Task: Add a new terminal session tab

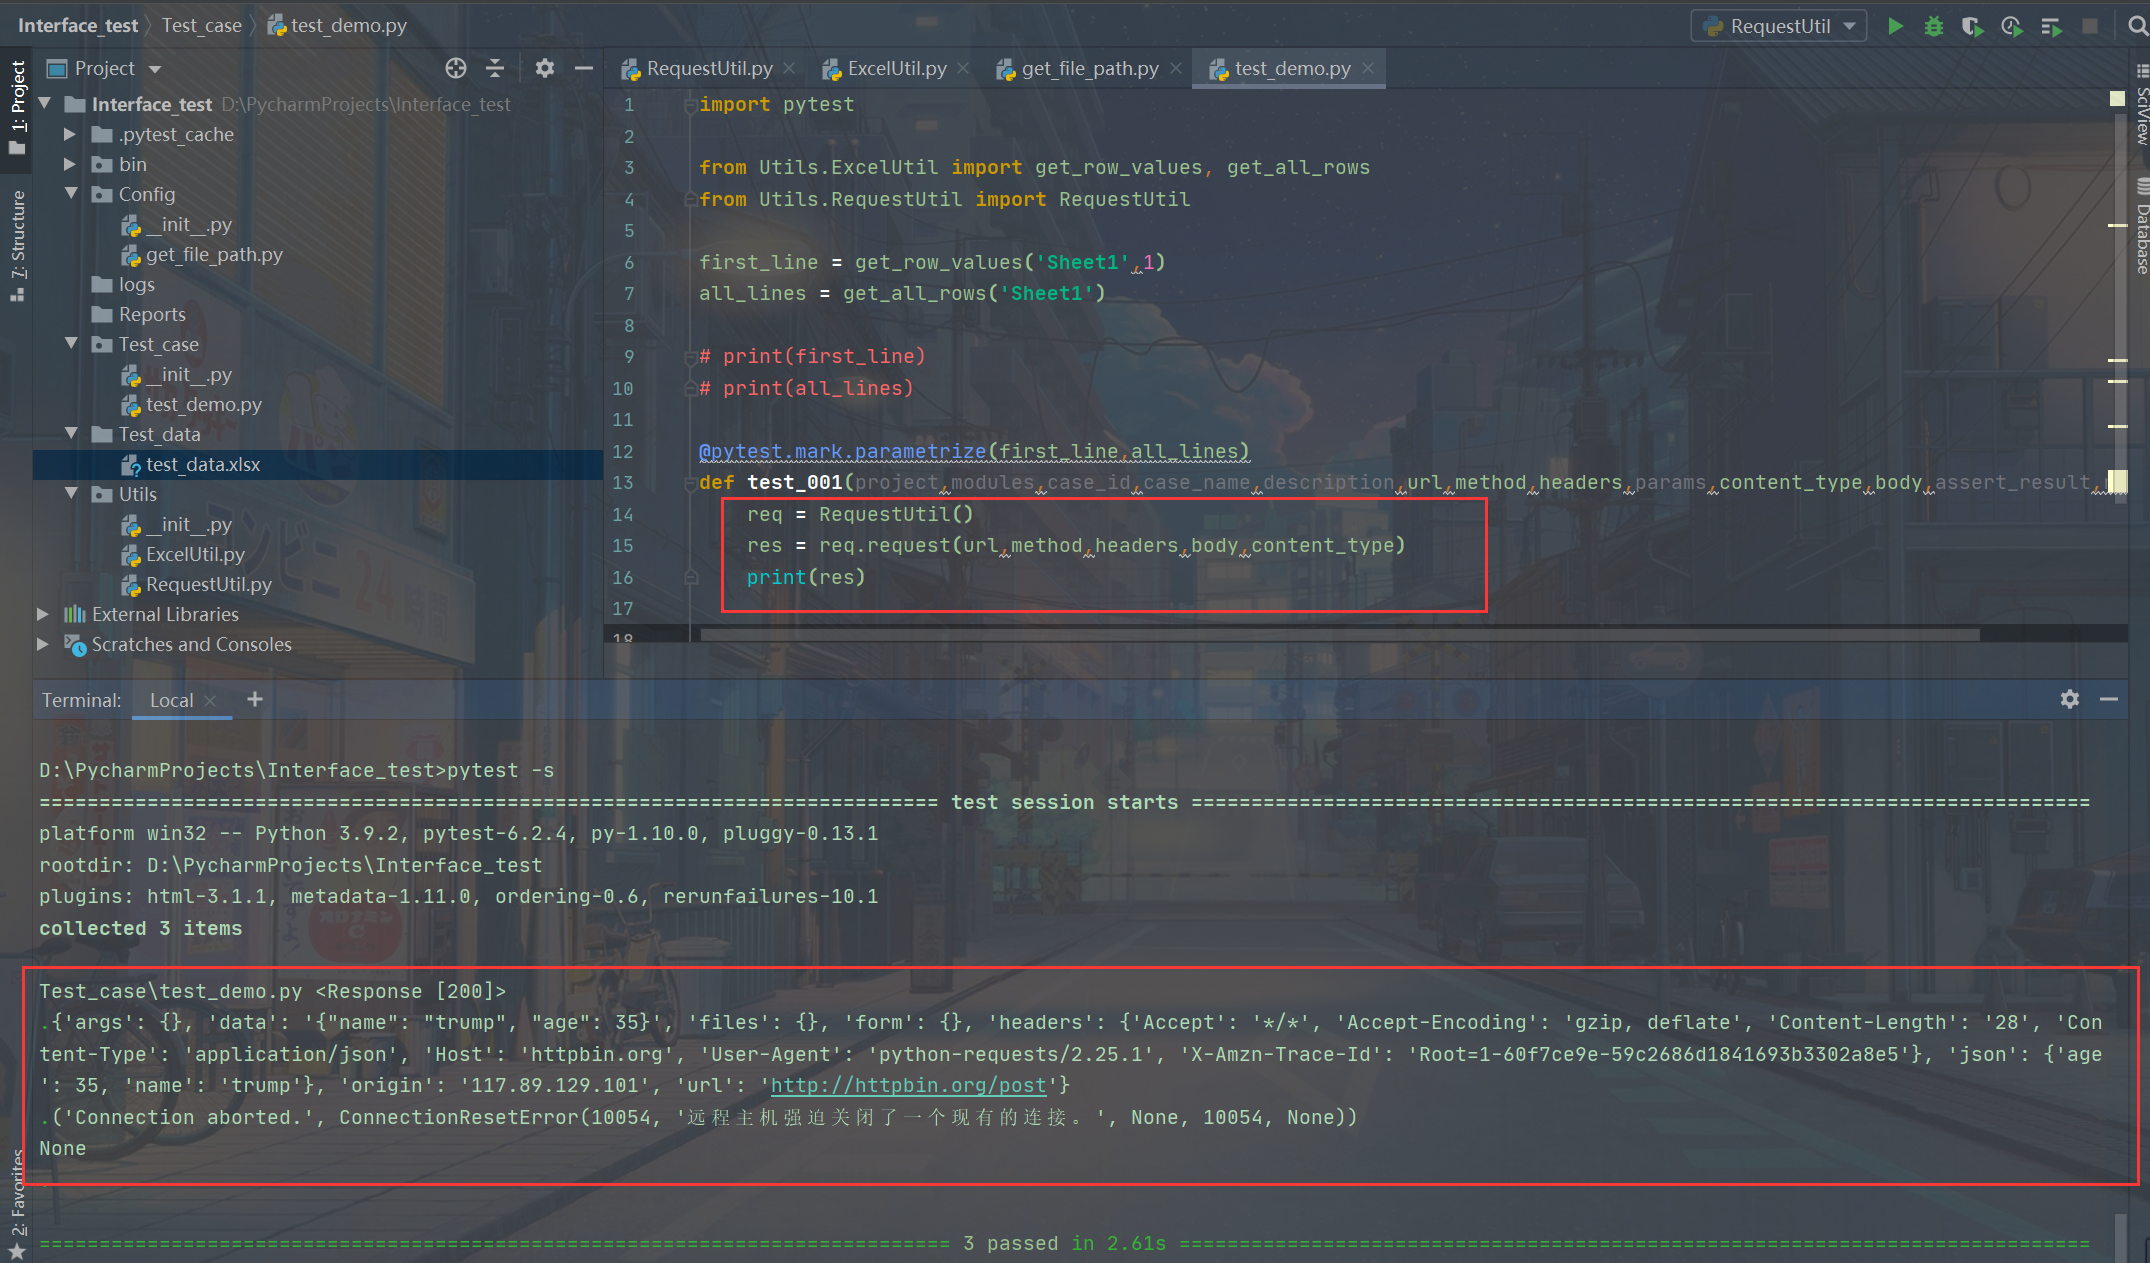Action: pos(255,699)
